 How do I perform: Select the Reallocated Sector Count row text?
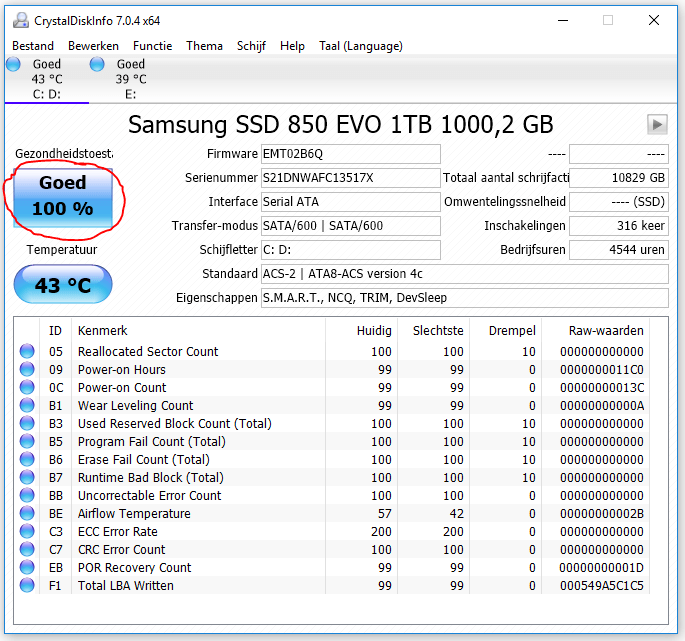[x=148, y=351]
